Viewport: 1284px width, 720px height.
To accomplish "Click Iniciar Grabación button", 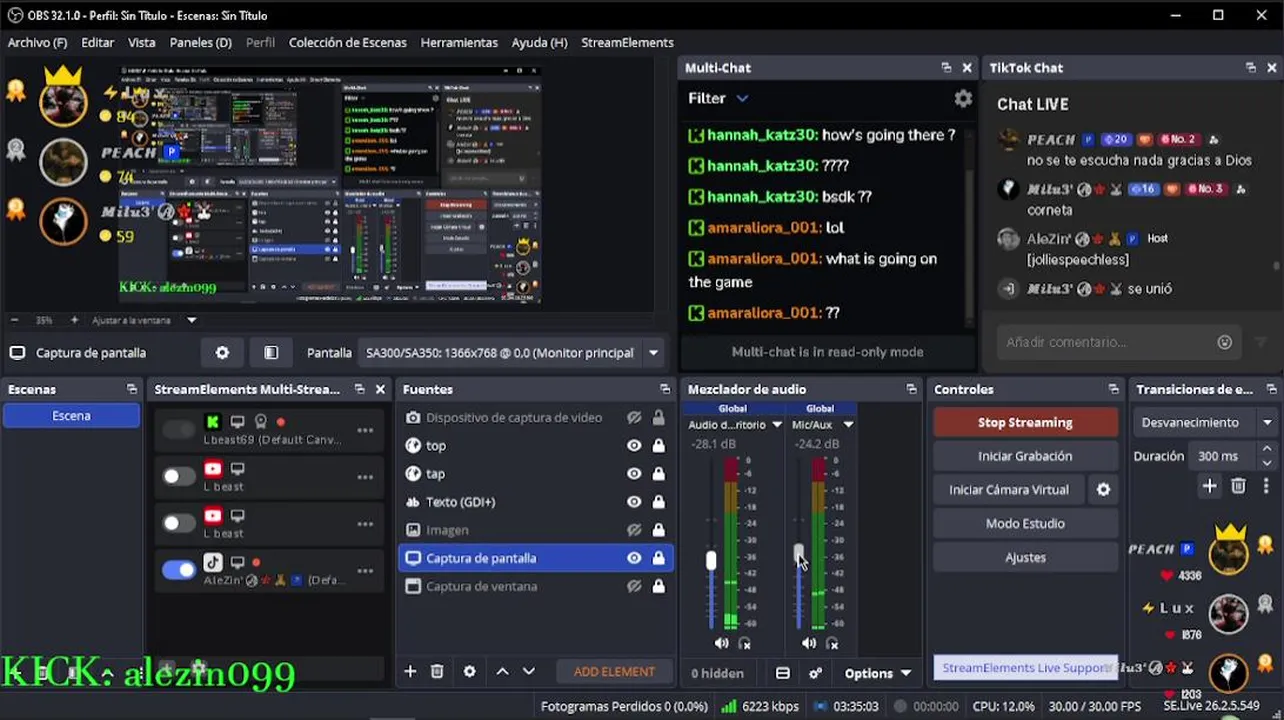I will click(1025, 456).
